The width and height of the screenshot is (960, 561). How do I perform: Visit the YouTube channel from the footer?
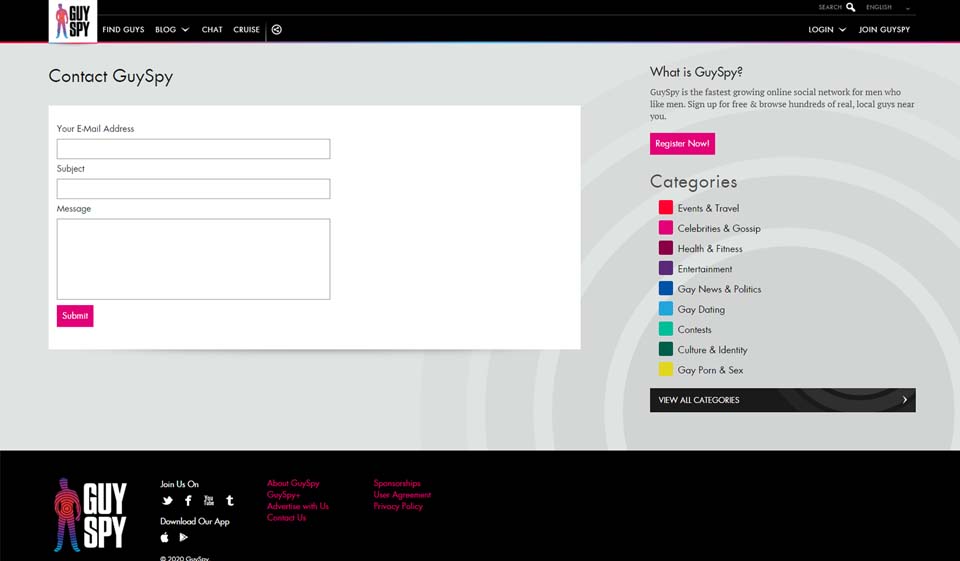(209, 501)
